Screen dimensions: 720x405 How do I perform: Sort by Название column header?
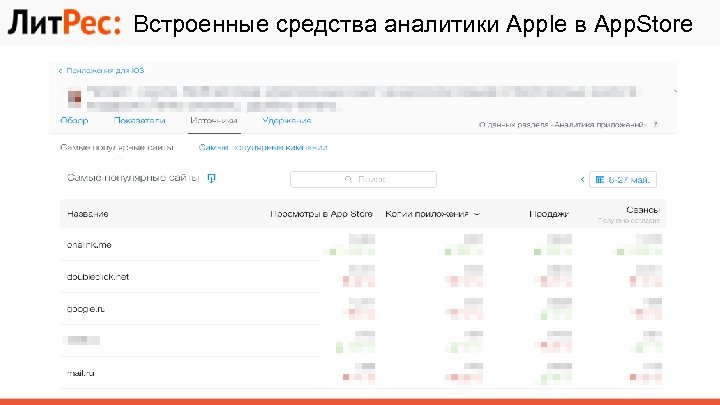(x=88, y=214)
